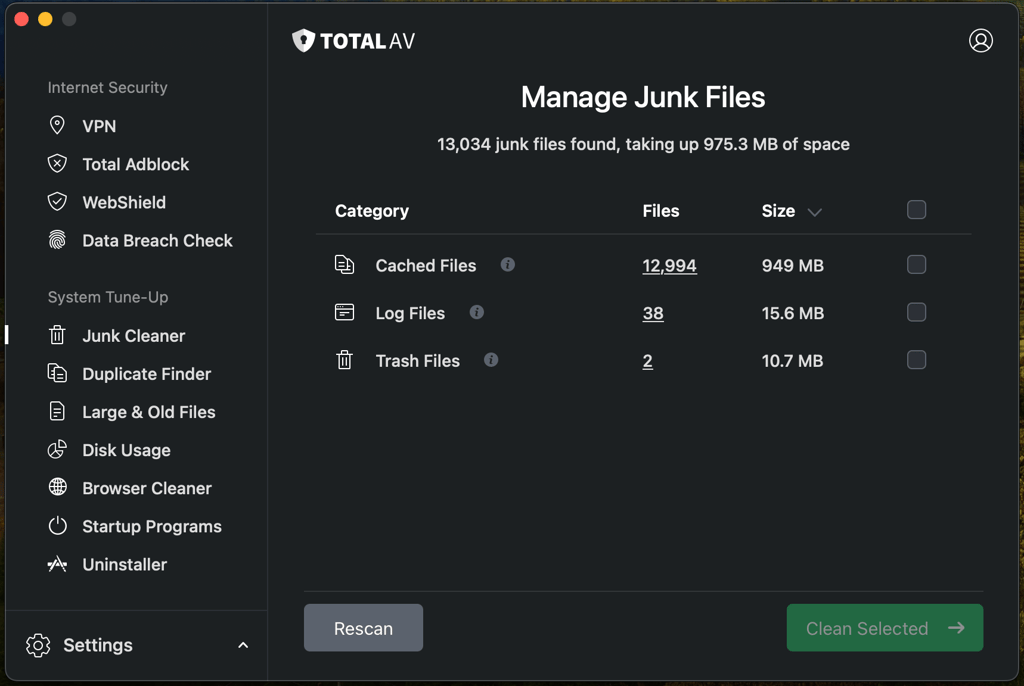This screenshot has width=1024, height=686.
Task: Show info for Cached Files
Action: (x=507, y=264)
